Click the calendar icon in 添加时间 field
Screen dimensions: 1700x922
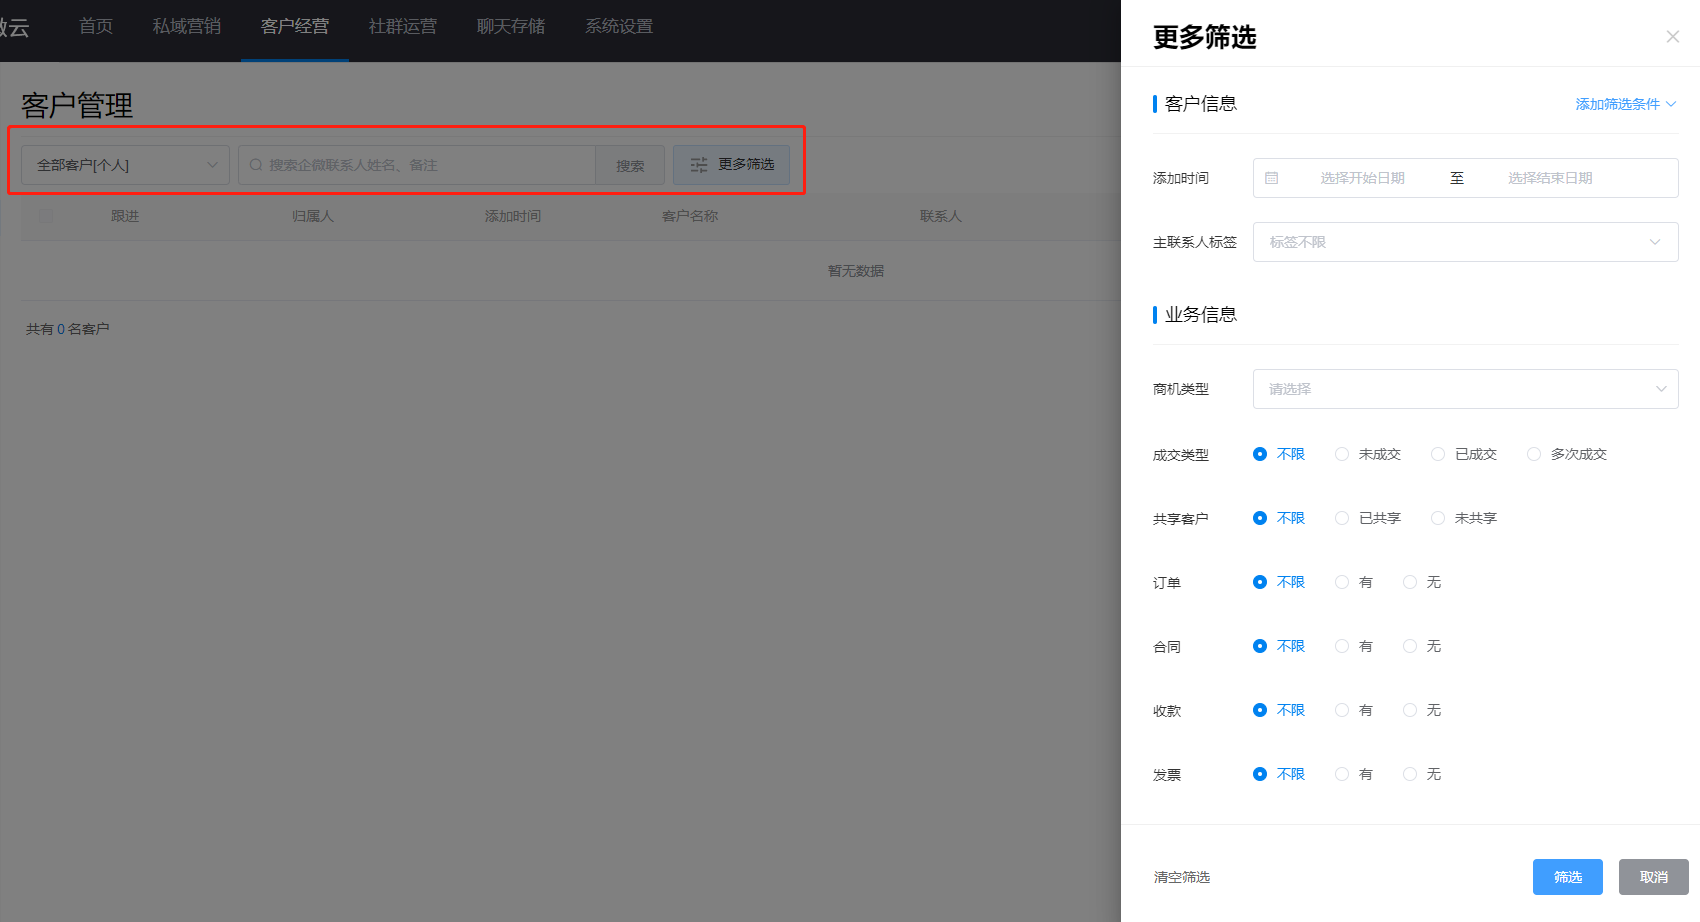pyautogui.click(x=1272, y=178)
